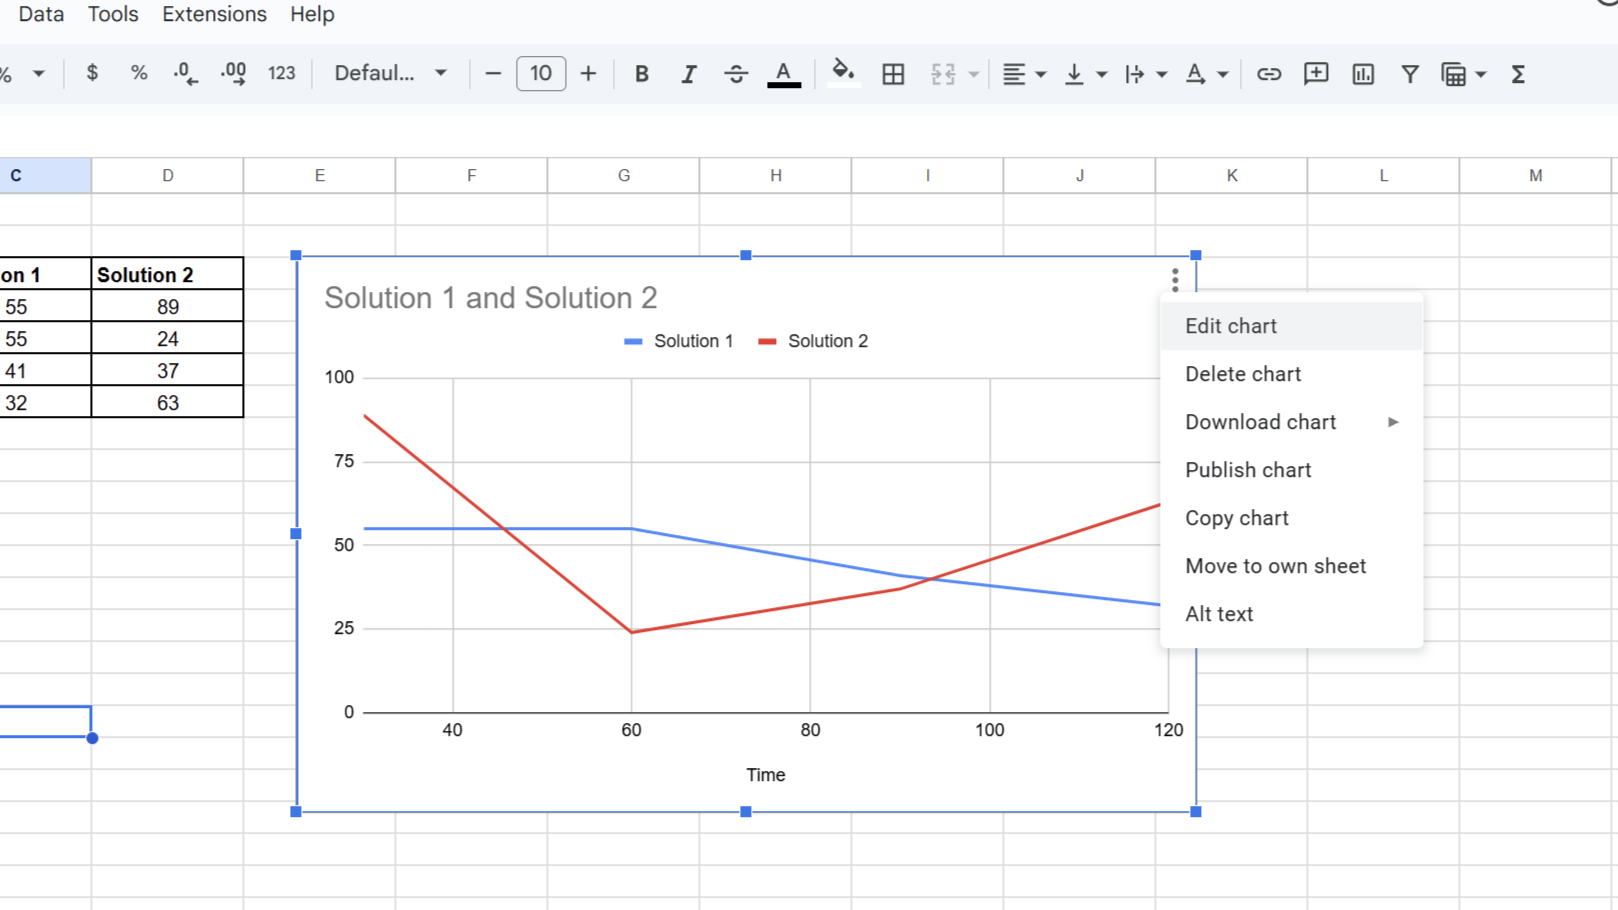This screenshot has height=910, width=1618.
Task: Choose Copy chart from the menu
Action: [1236, 518]
